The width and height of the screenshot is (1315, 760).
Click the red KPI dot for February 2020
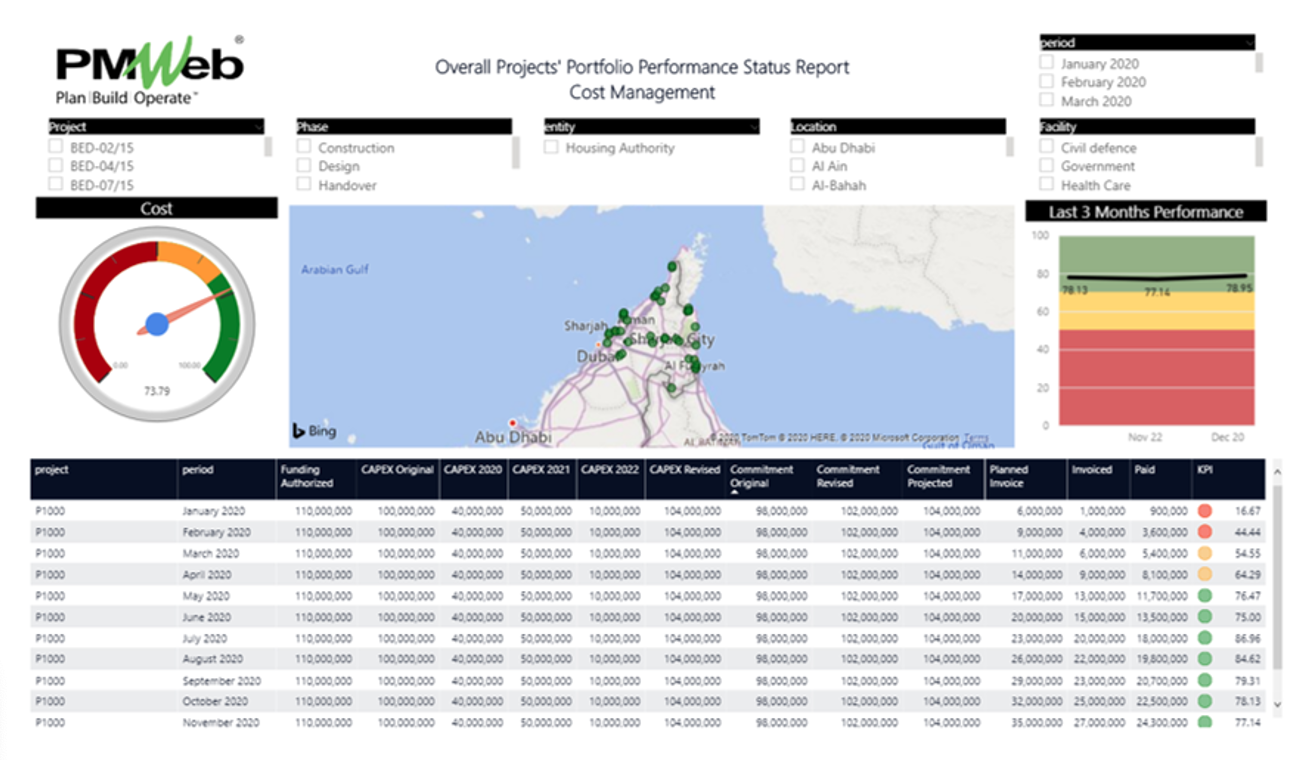tap(1205, 532)
